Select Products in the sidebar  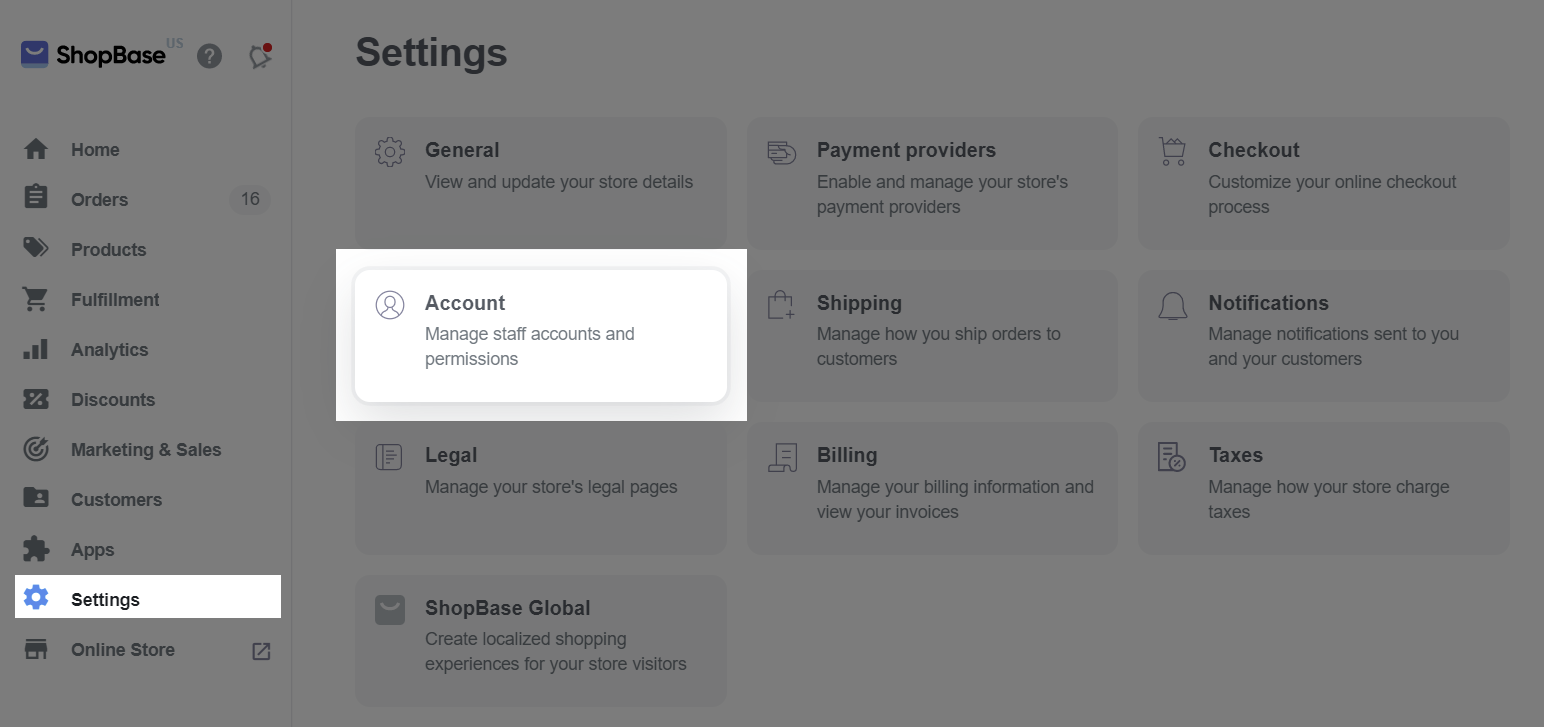click(108, 250)
